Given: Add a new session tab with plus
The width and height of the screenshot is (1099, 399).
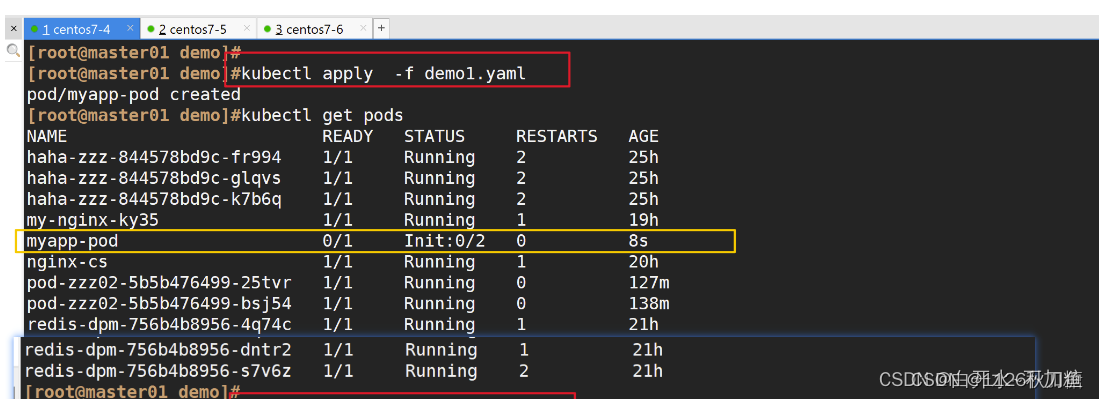Looking at the screenshot, I should [x=381, y=29].
